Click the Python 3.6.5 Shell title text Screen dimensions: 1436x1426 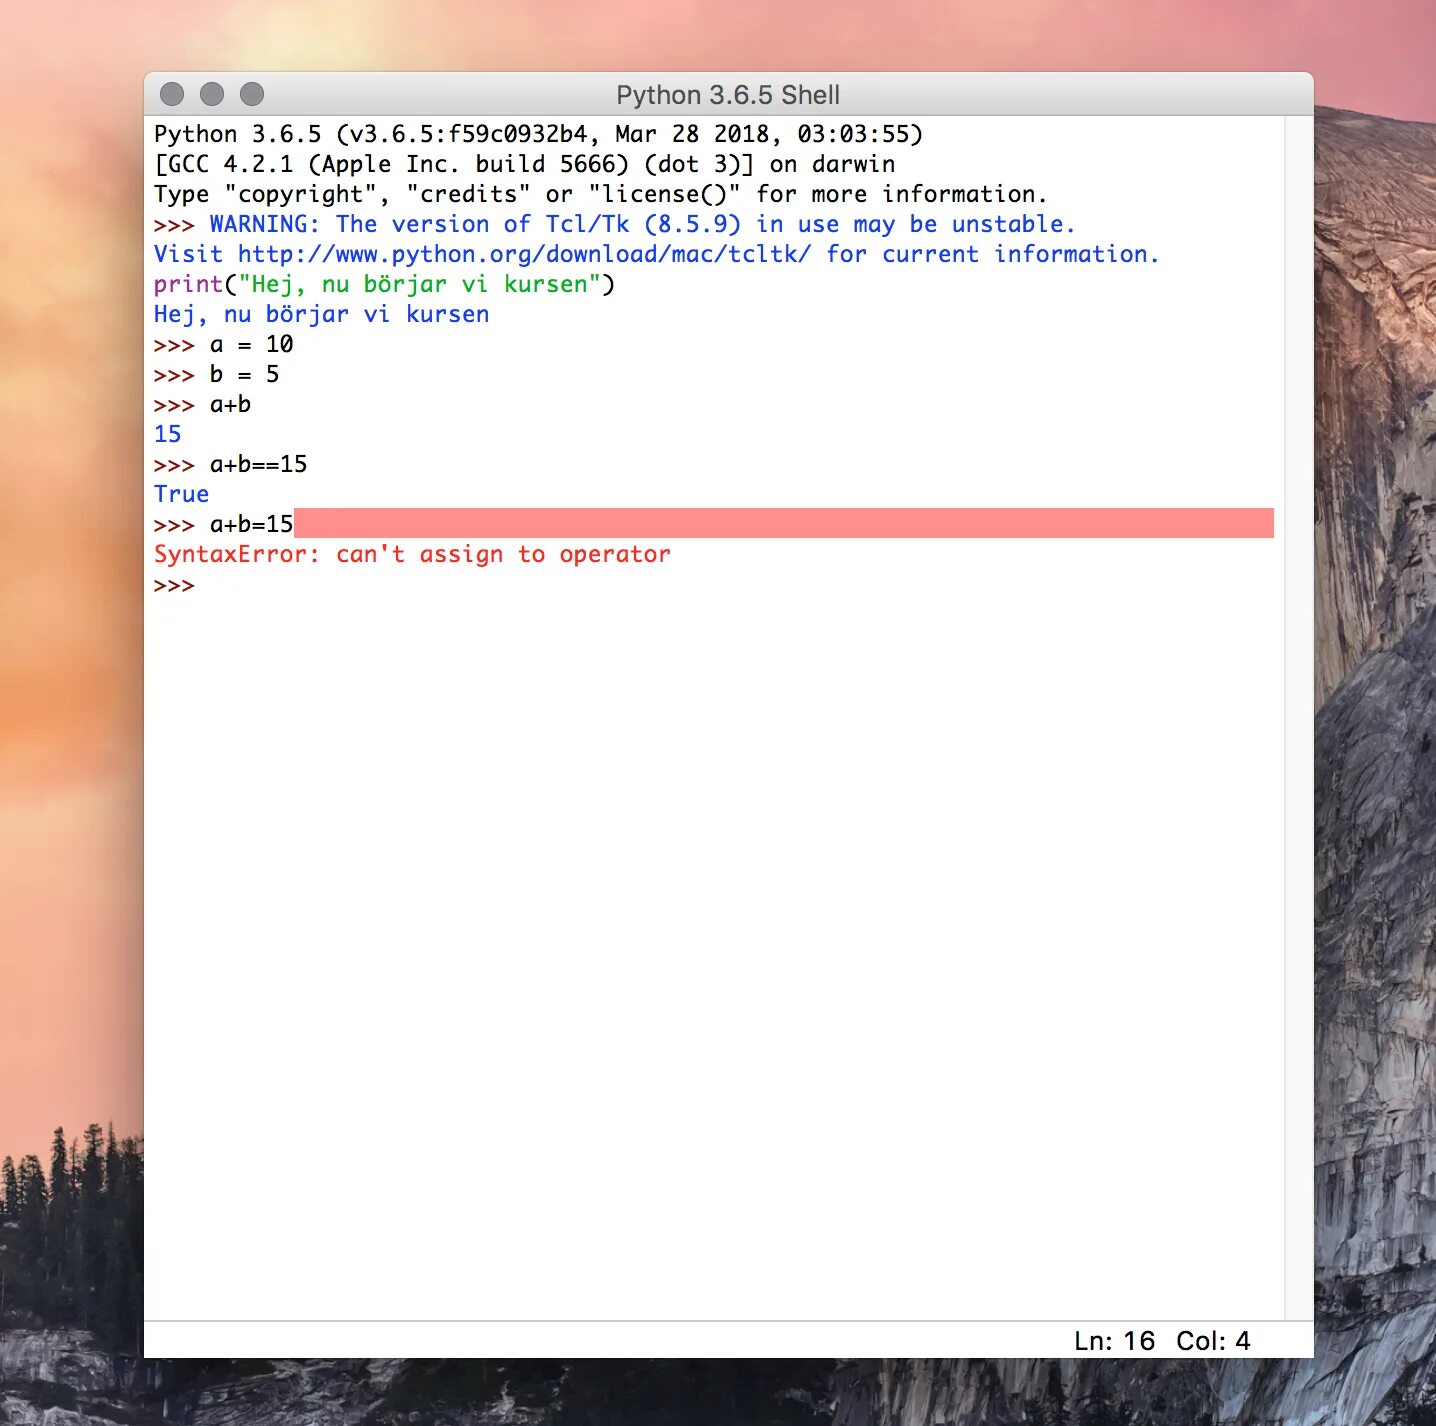[728, 95]
